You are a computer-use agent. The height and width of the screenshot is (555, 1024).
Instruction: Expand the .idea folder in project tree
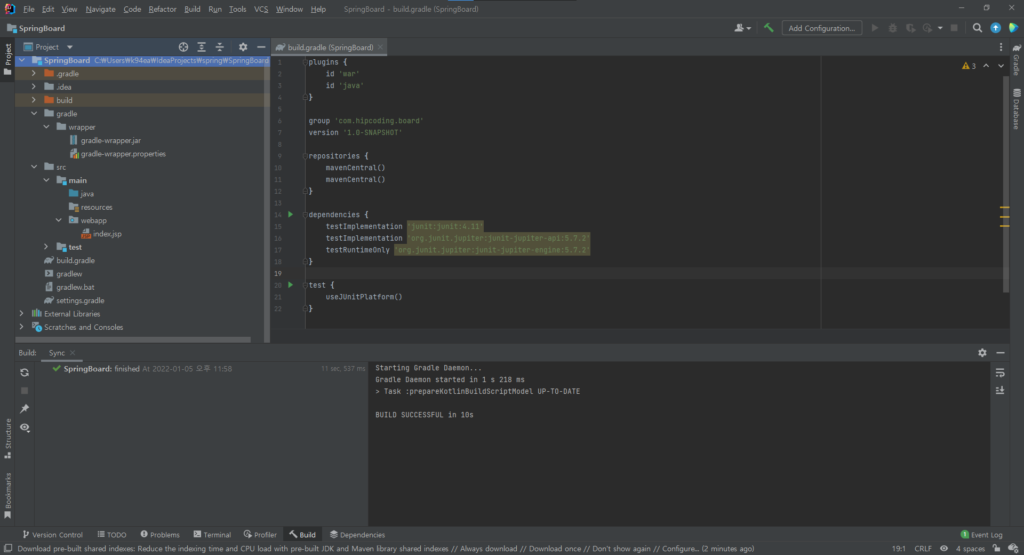point(35,87)
